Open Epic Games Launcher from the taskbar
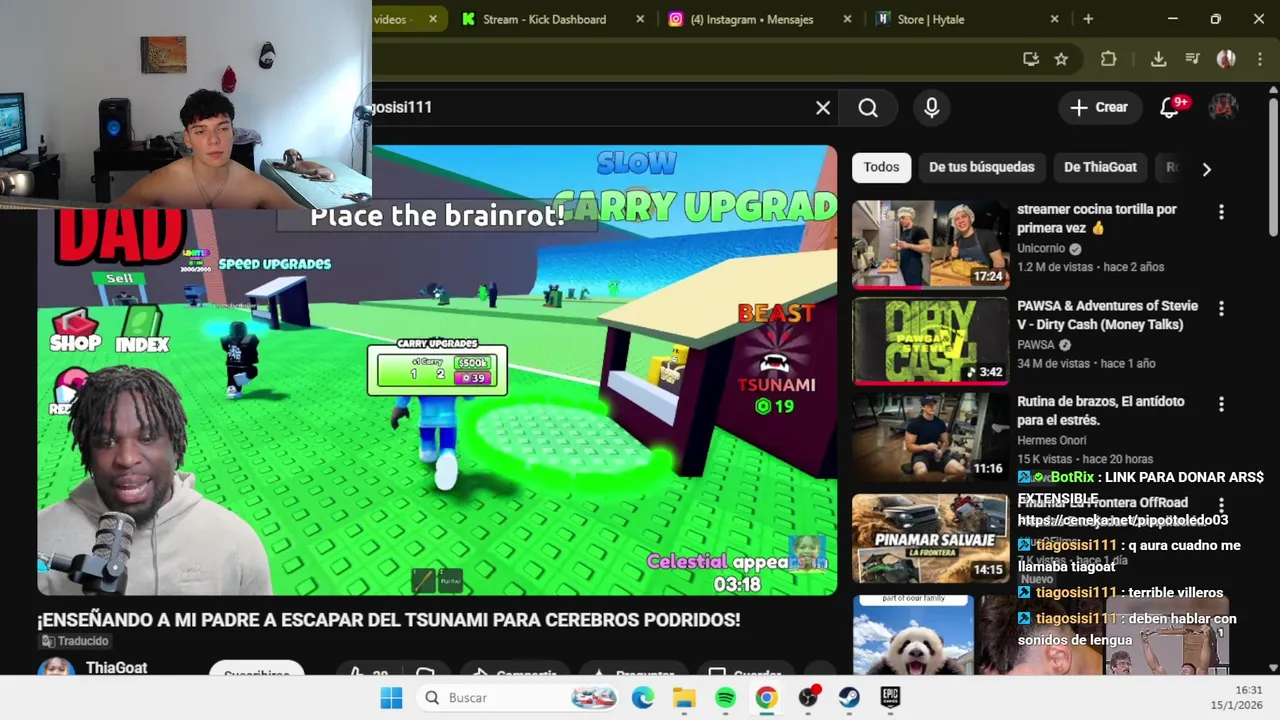The width and height of the screenshot is (1280, 720). [x=890, y=698]
